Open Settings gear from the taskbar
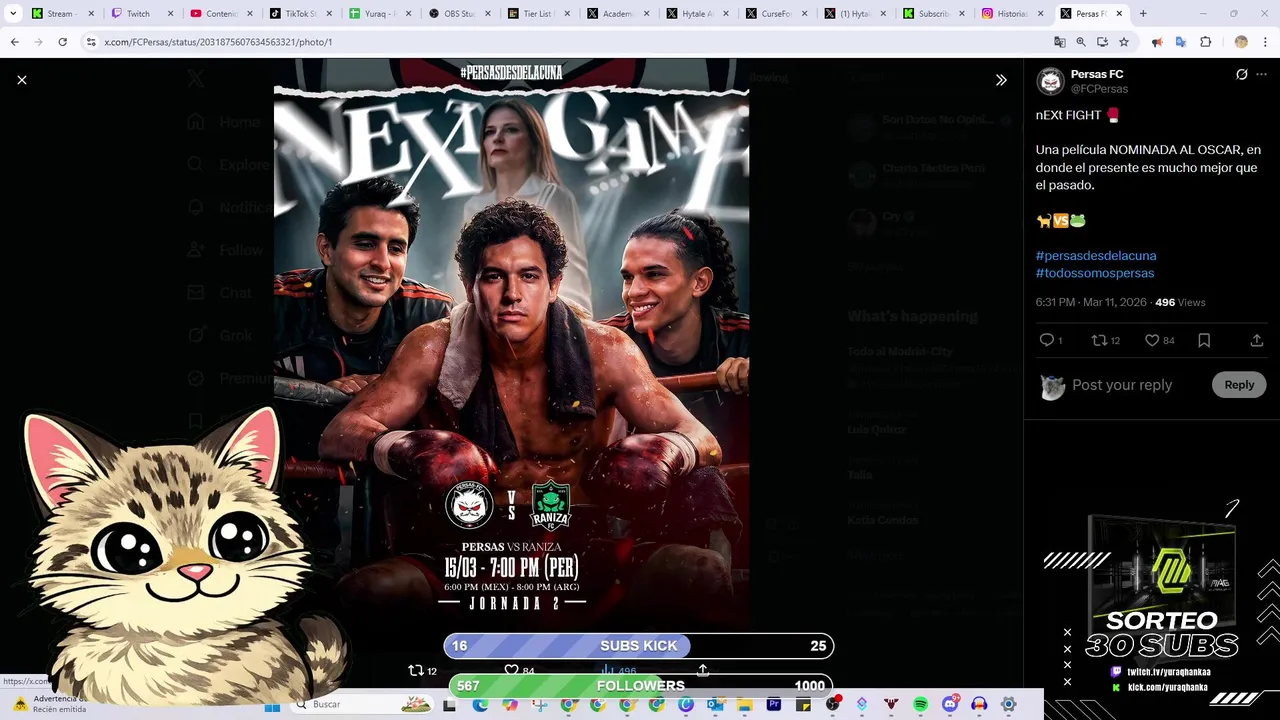 pyautogui.click(x=1008, y=705)
